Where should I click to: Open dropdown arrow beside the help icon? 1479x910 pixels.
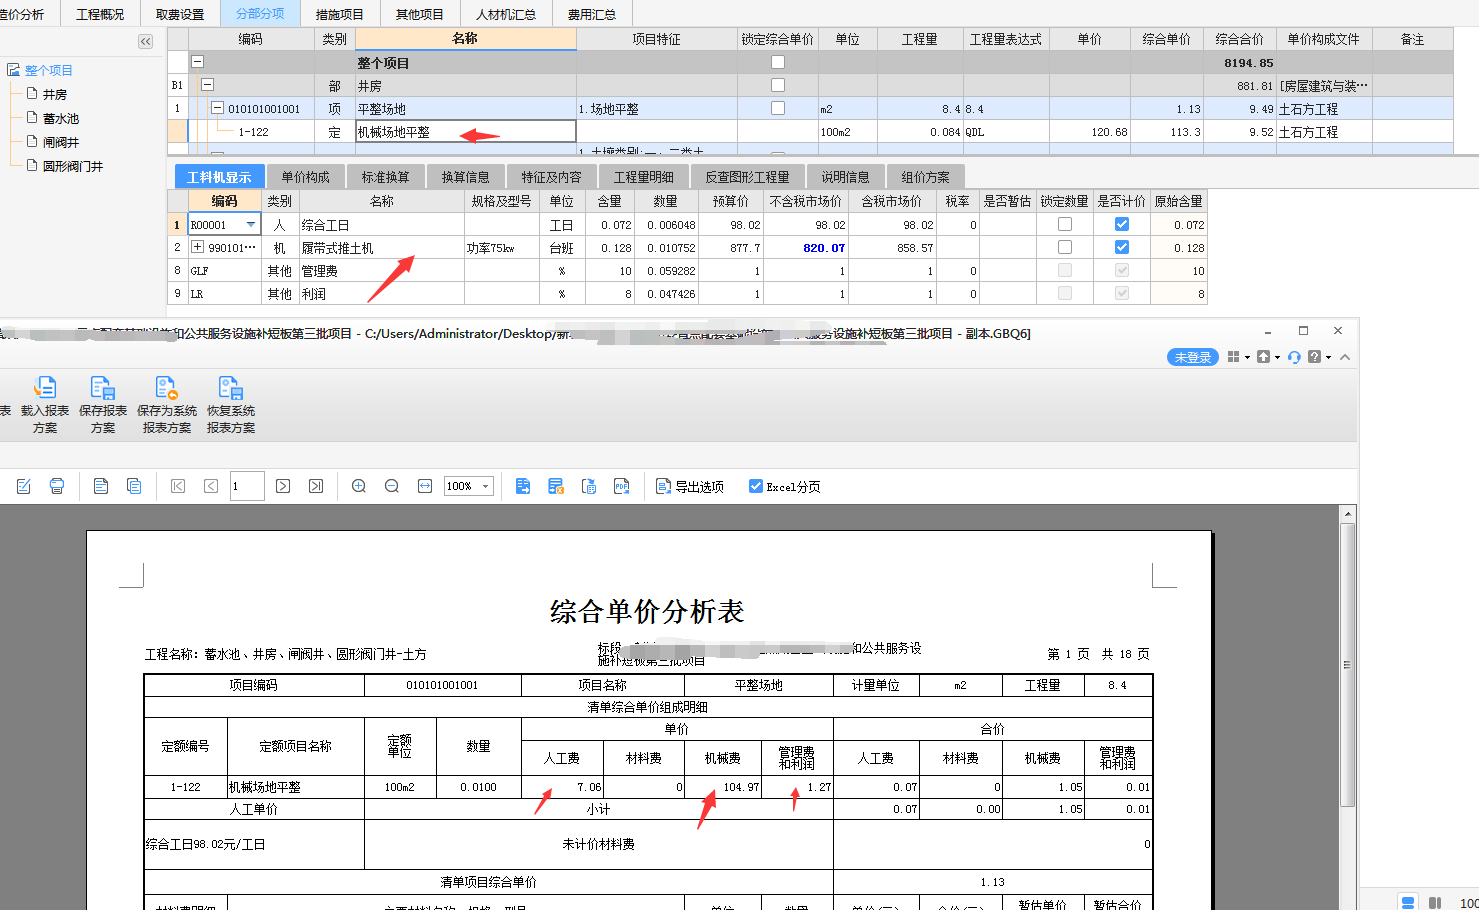tap(1328, 358)
